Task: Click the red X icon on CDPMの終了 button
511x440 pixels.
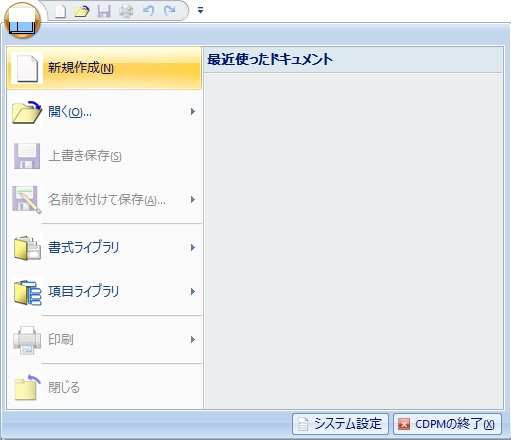Action: pyautogui.click(x=404, y=424)
